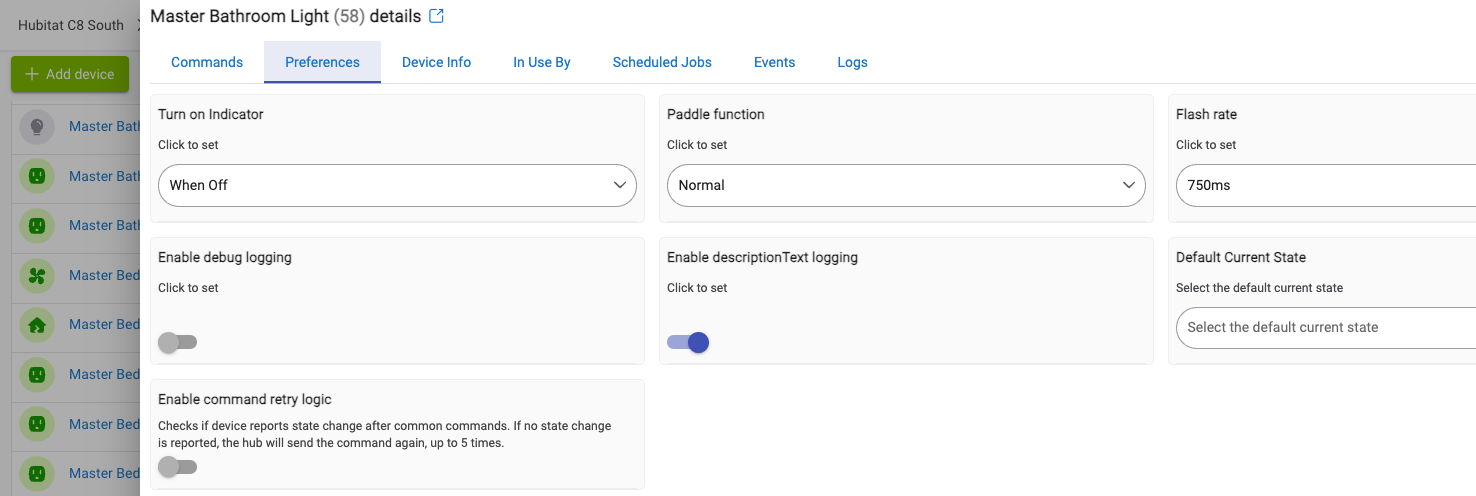Go to the Events tab
The image size is (1476, 496).
coord(774,62)
